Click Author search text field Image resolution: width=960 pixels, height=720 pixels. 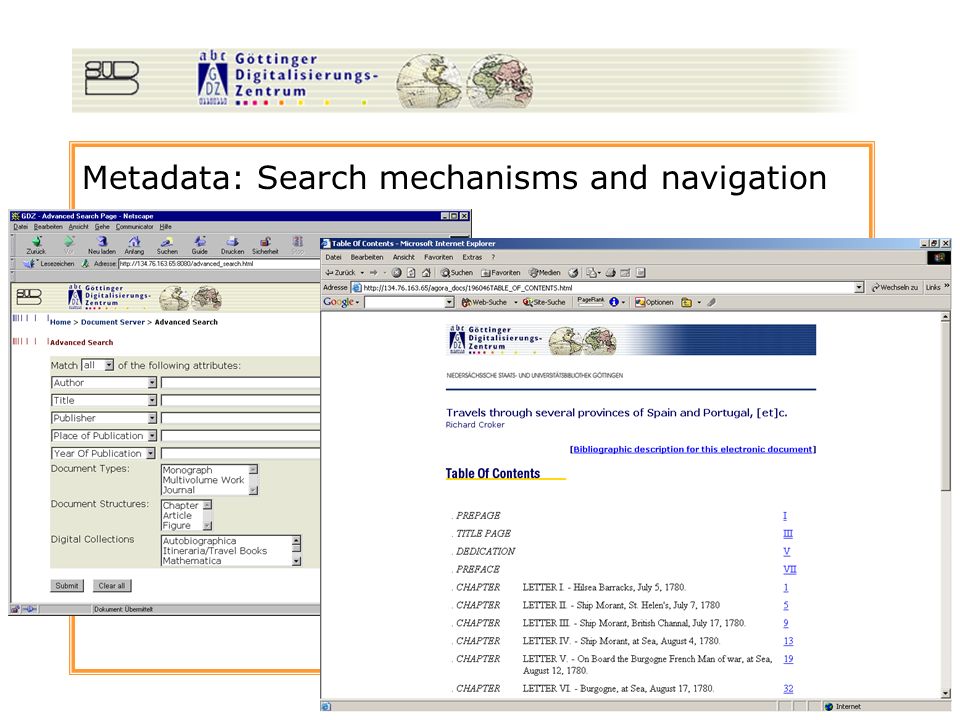point(240,383)
